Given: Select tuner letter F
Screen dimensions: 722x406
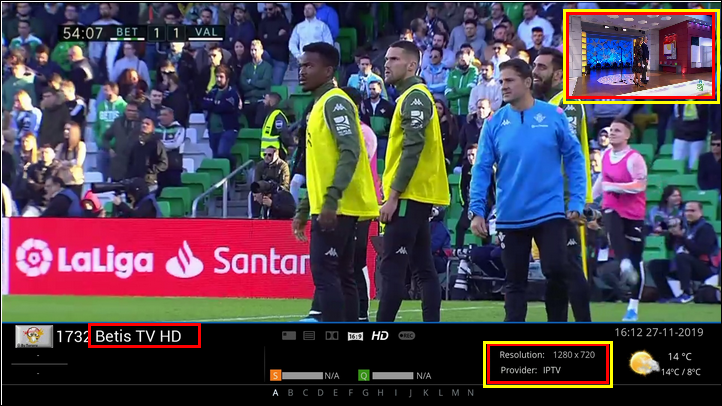Looking at the screenshot, I should point(350,393).
